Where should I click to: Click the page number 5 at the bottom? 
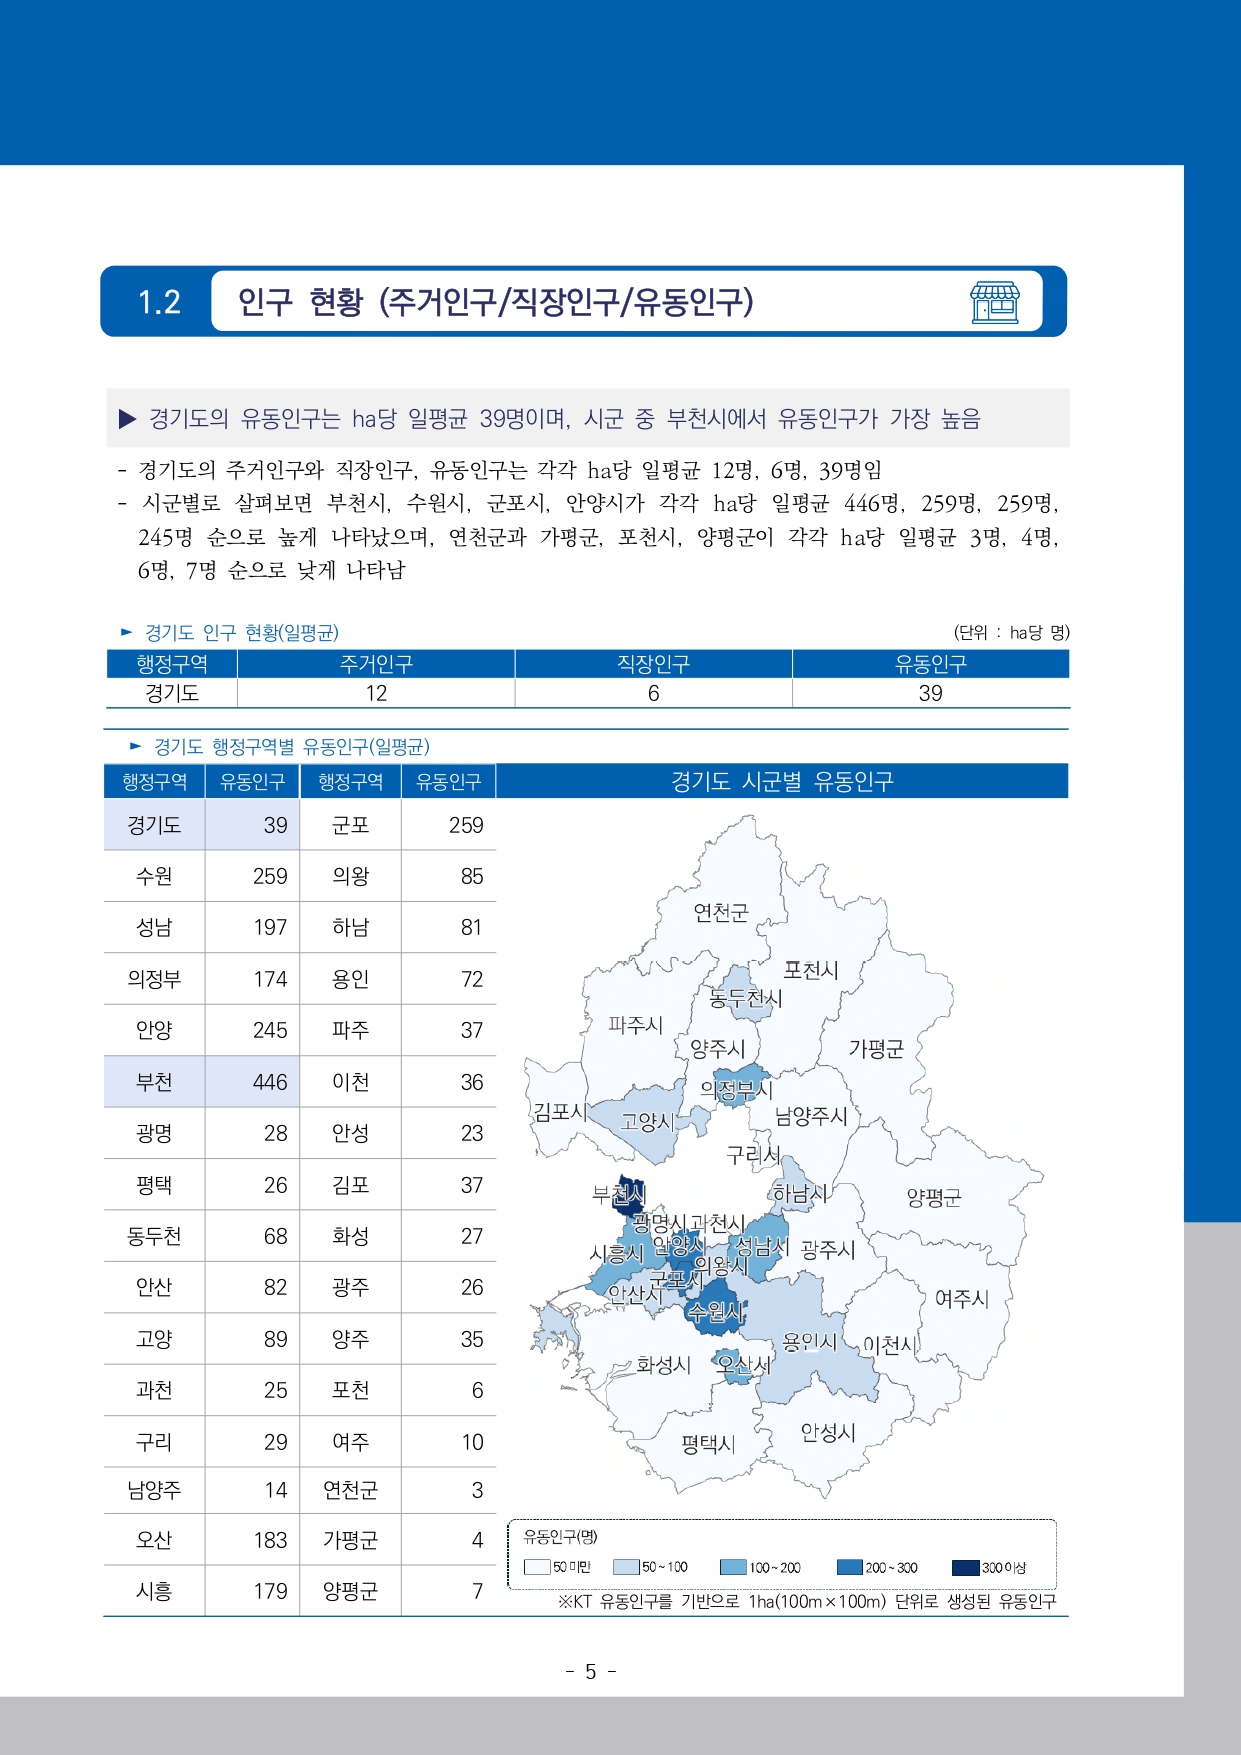click(590, 1672)
